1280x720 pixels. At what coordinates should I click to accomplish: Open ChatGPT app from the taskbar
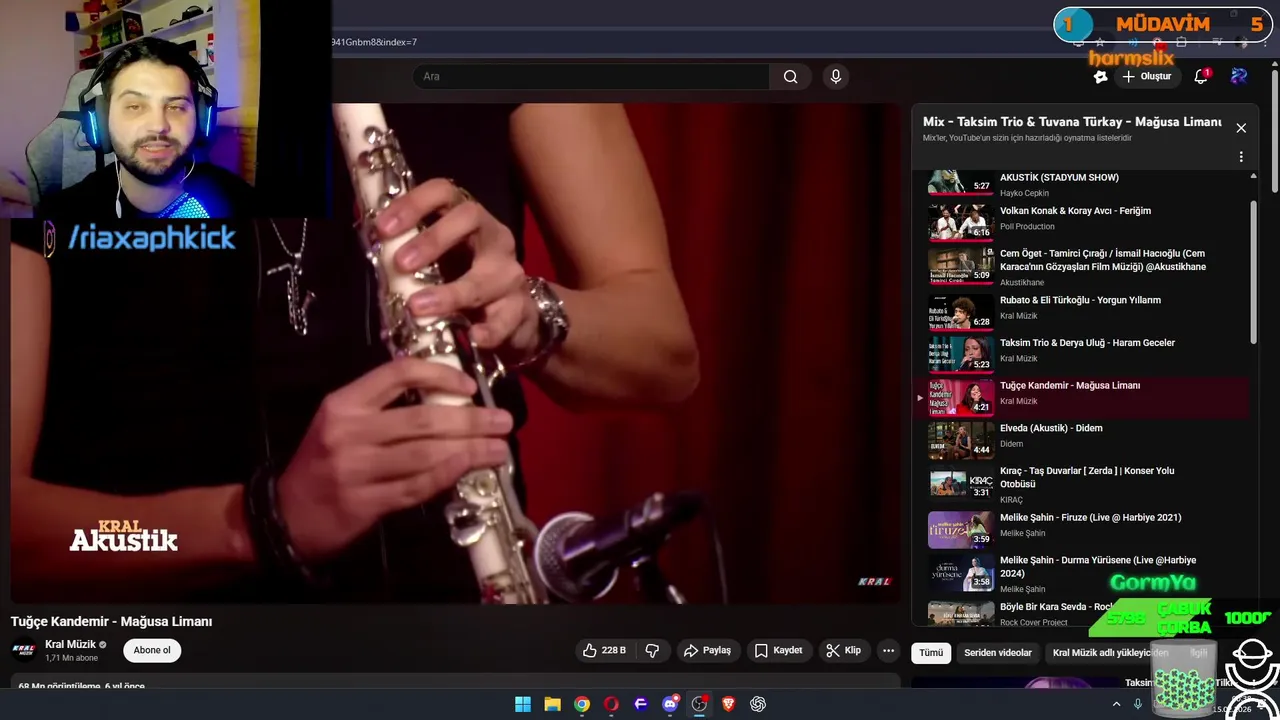pos(758,704)
